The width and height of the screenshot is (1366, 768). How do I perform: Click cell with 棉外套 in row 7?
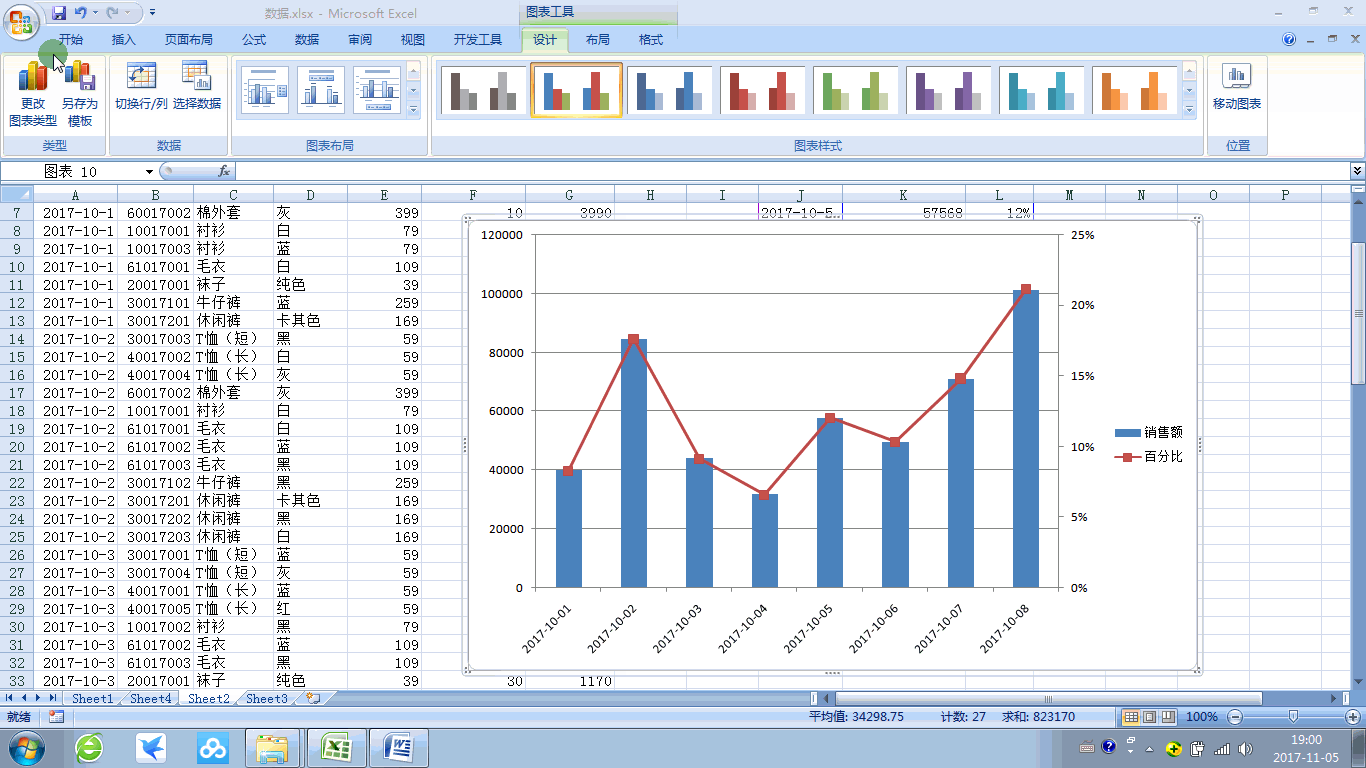233,213
